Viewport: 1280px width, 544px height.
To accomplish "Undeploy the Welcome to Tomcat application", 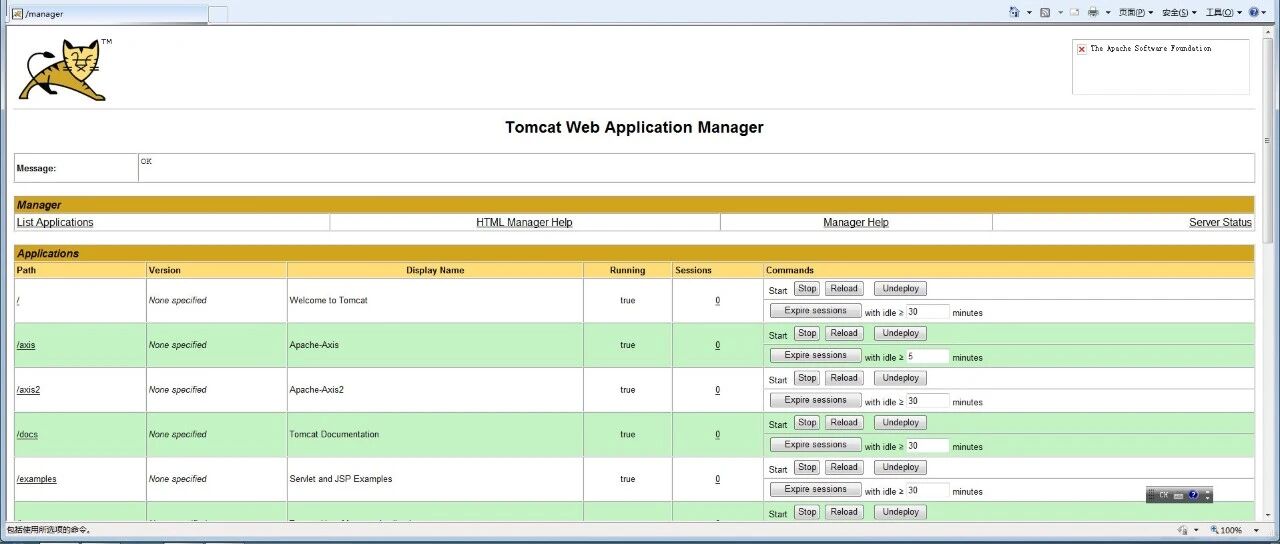I will [x=900, y=289].
